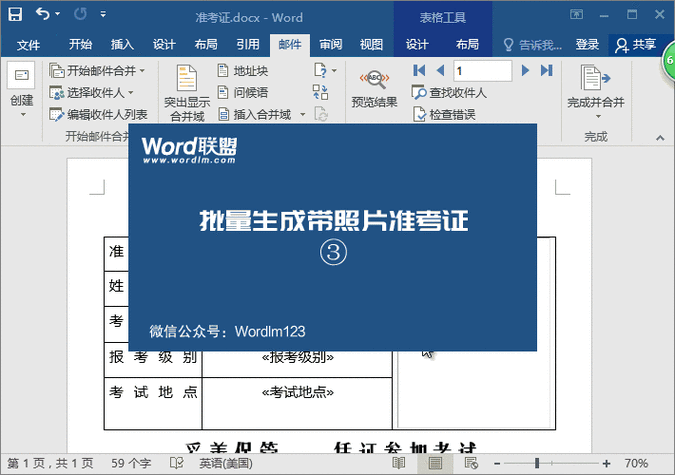Open the 设计 tab next to 插入
Screen dimensions: 675x475
click(164, 44)
